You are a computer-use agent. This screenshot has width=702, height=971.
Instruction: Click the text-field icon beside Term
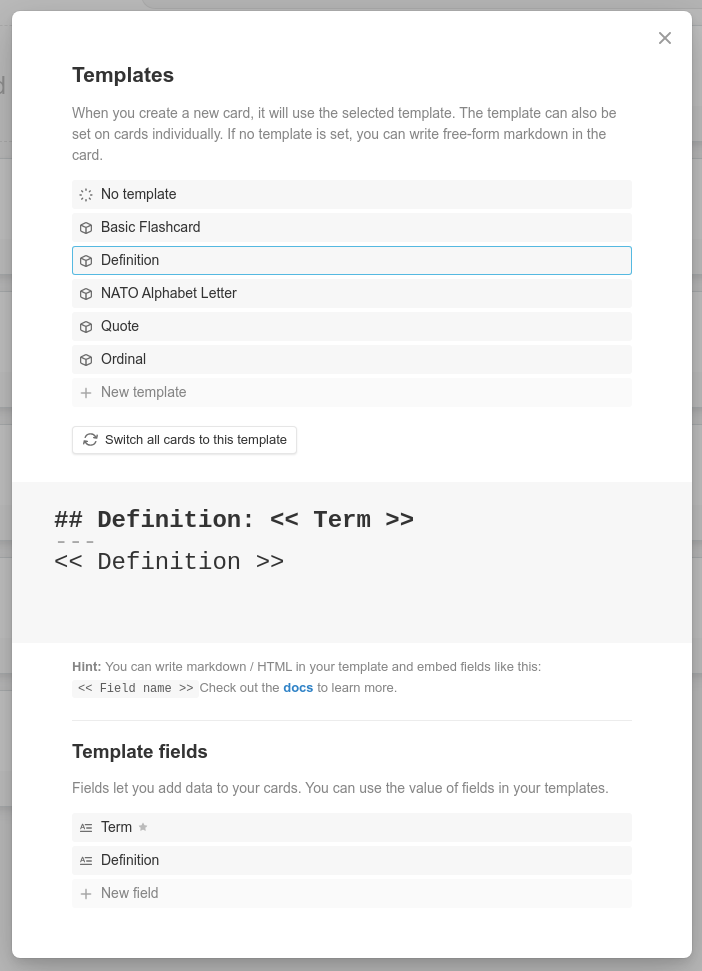pos(86,828)
